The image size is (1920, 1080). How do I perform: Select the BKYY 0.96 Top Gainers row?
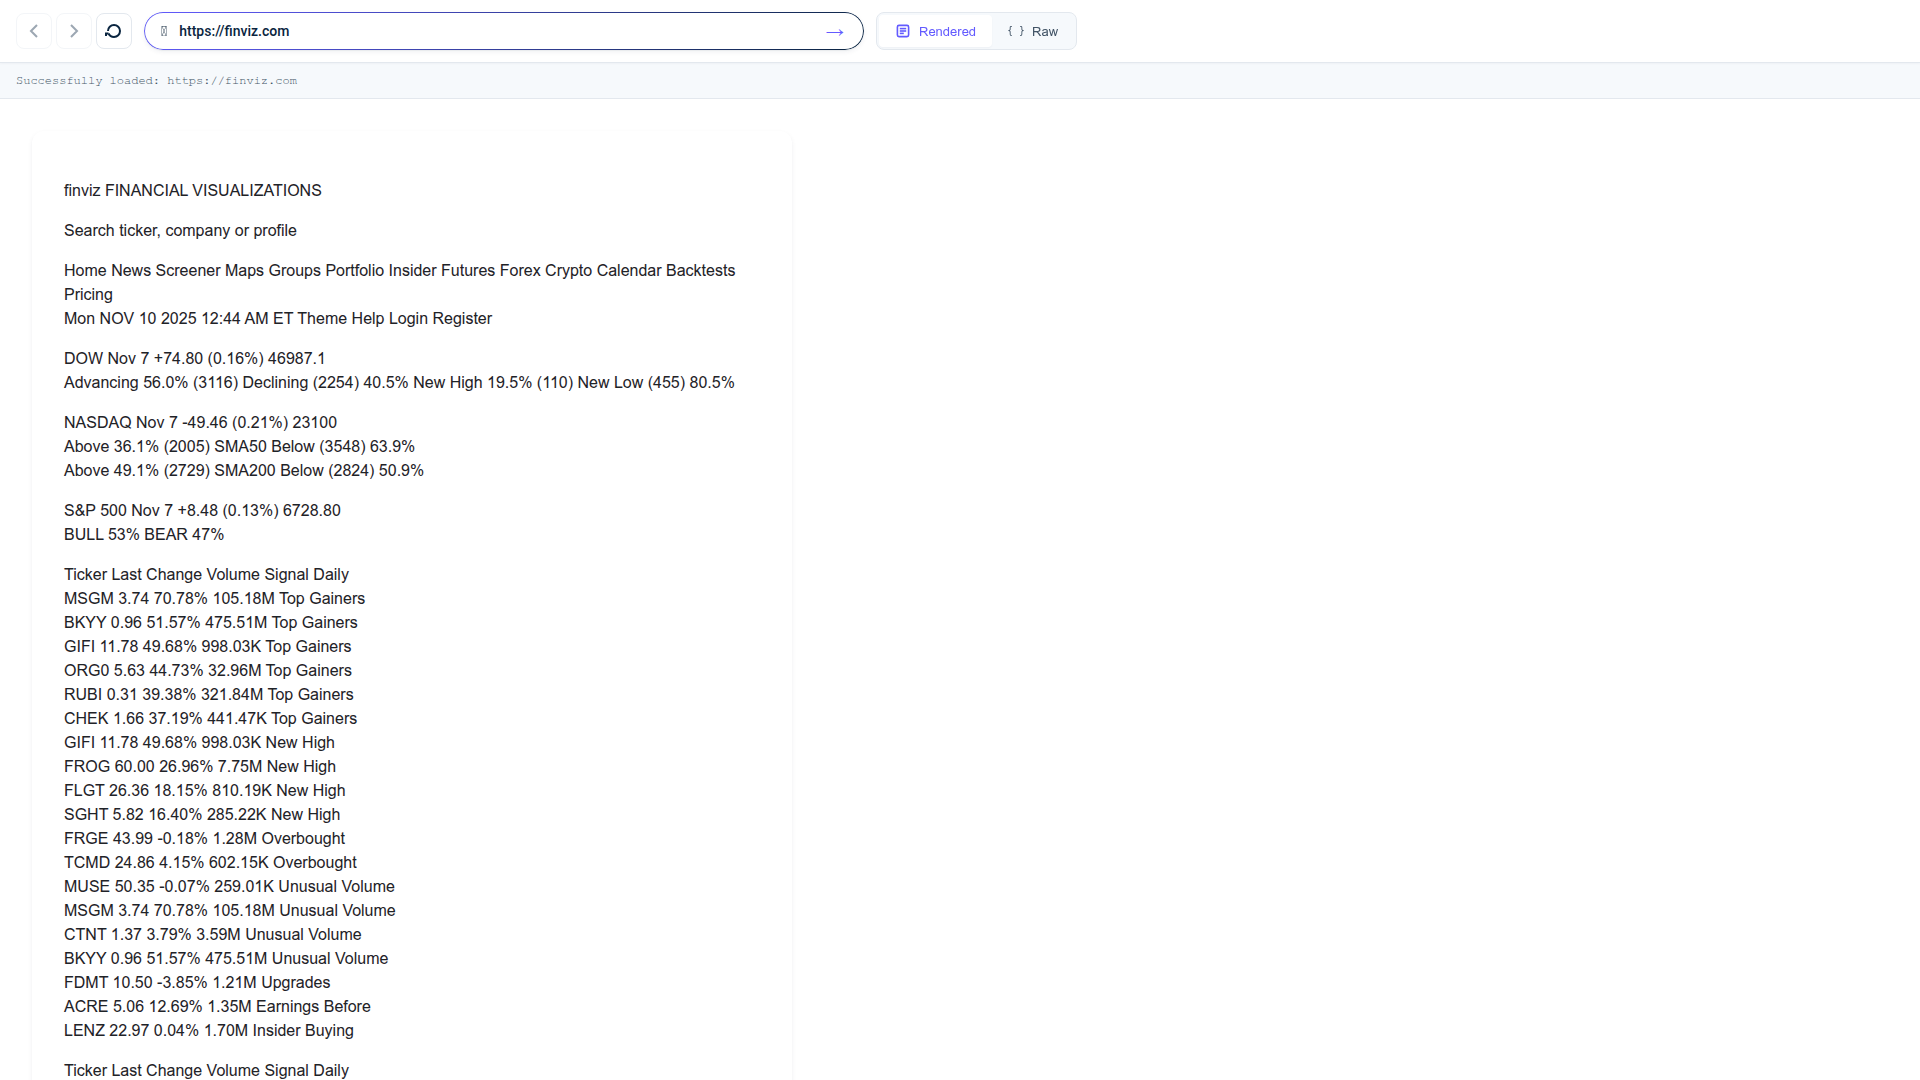tap(210, 622)
